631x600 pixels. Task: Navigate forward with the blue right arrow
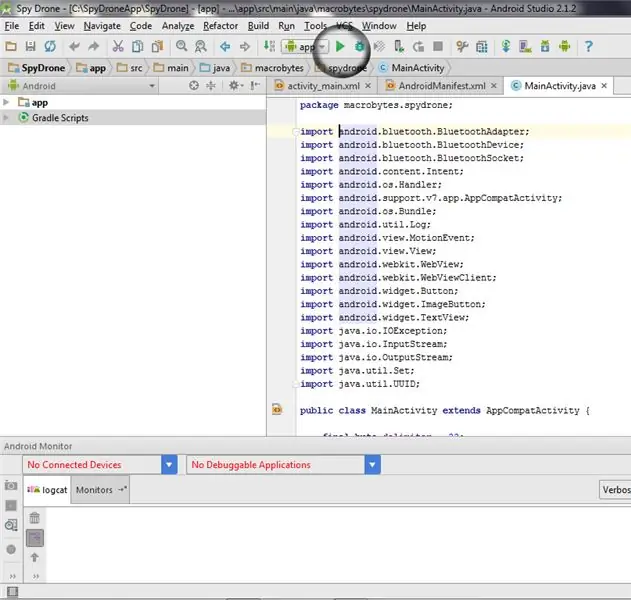pos(245,47)
